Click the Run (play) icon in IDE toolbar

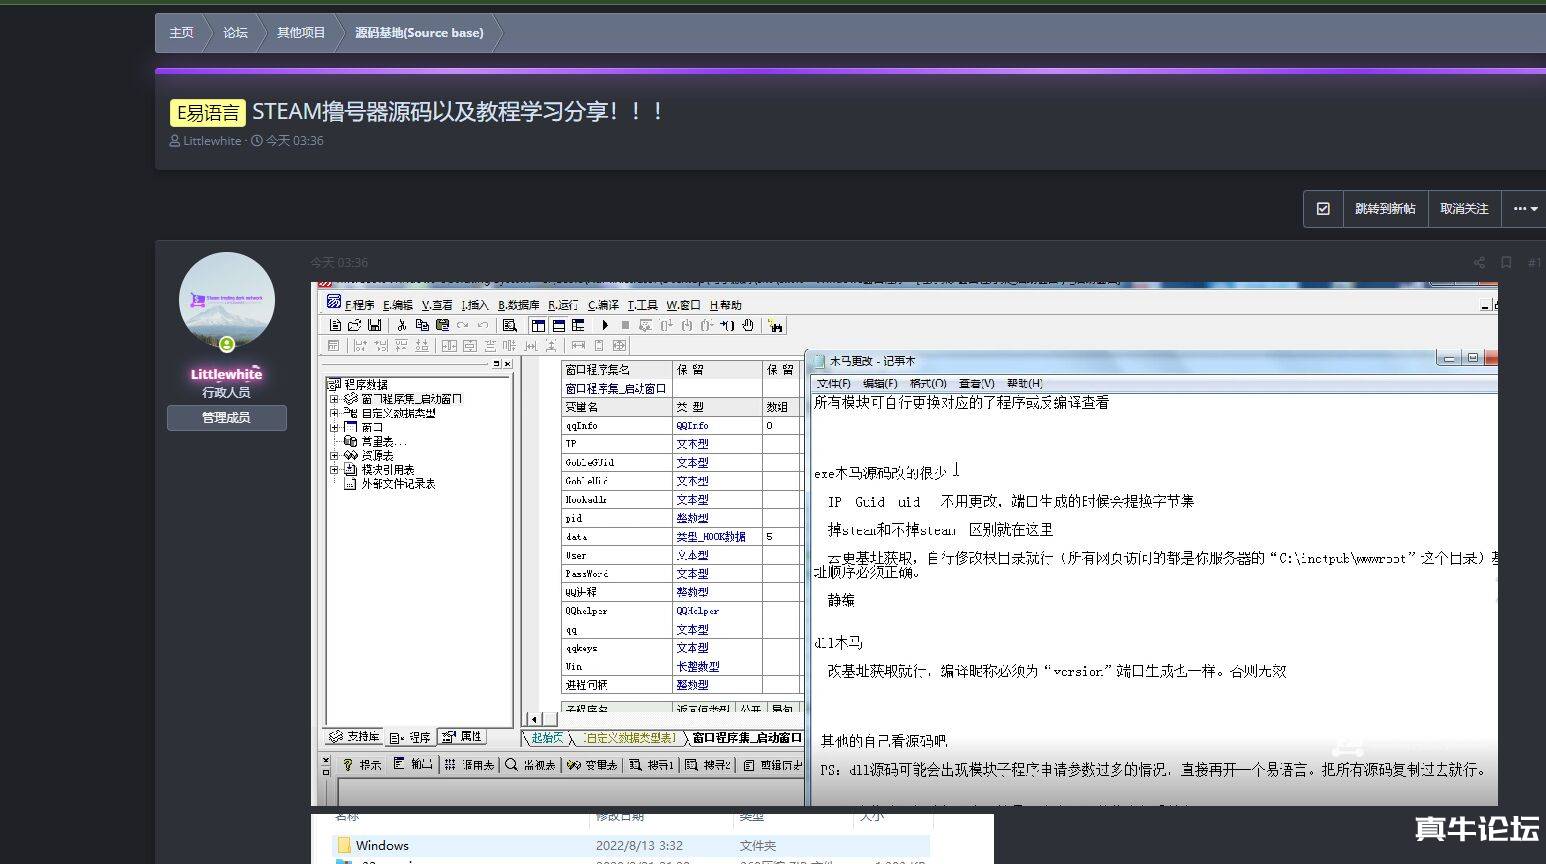point(605,325)
